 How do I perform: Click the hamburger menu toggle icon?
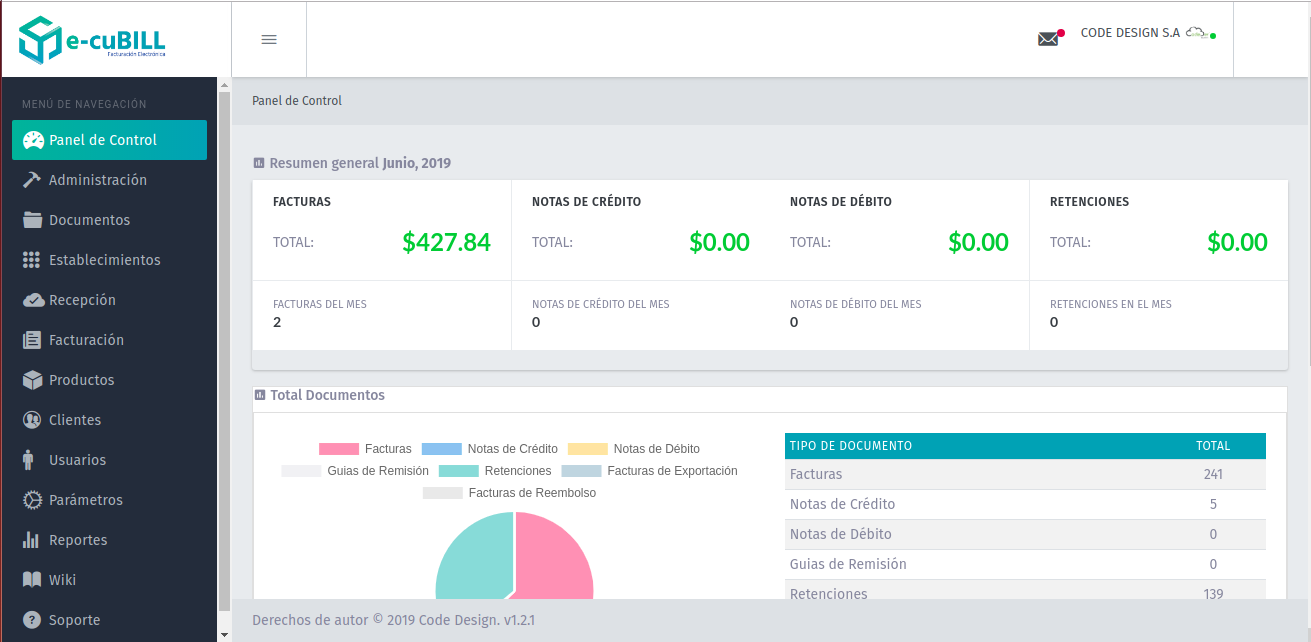tap(269, 40)
